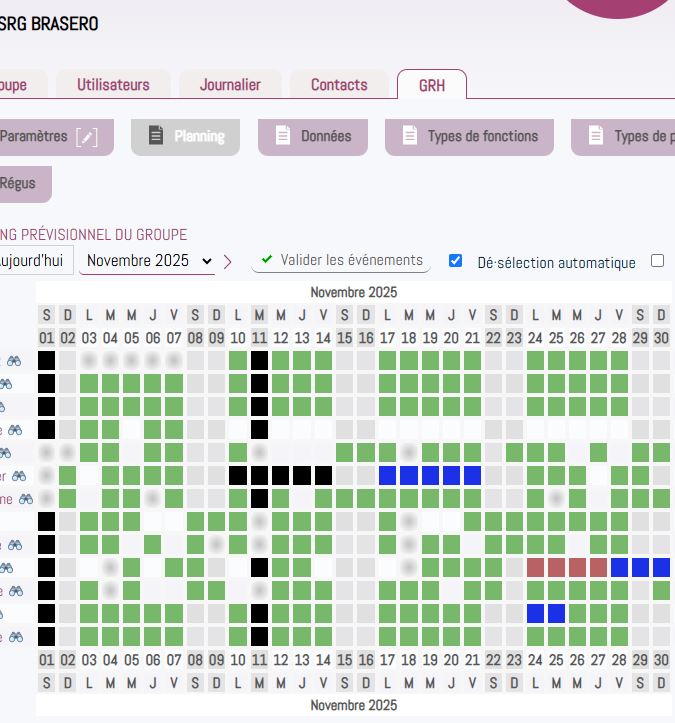Click green checkmark in Valider les événements

(x=267, y=260)
